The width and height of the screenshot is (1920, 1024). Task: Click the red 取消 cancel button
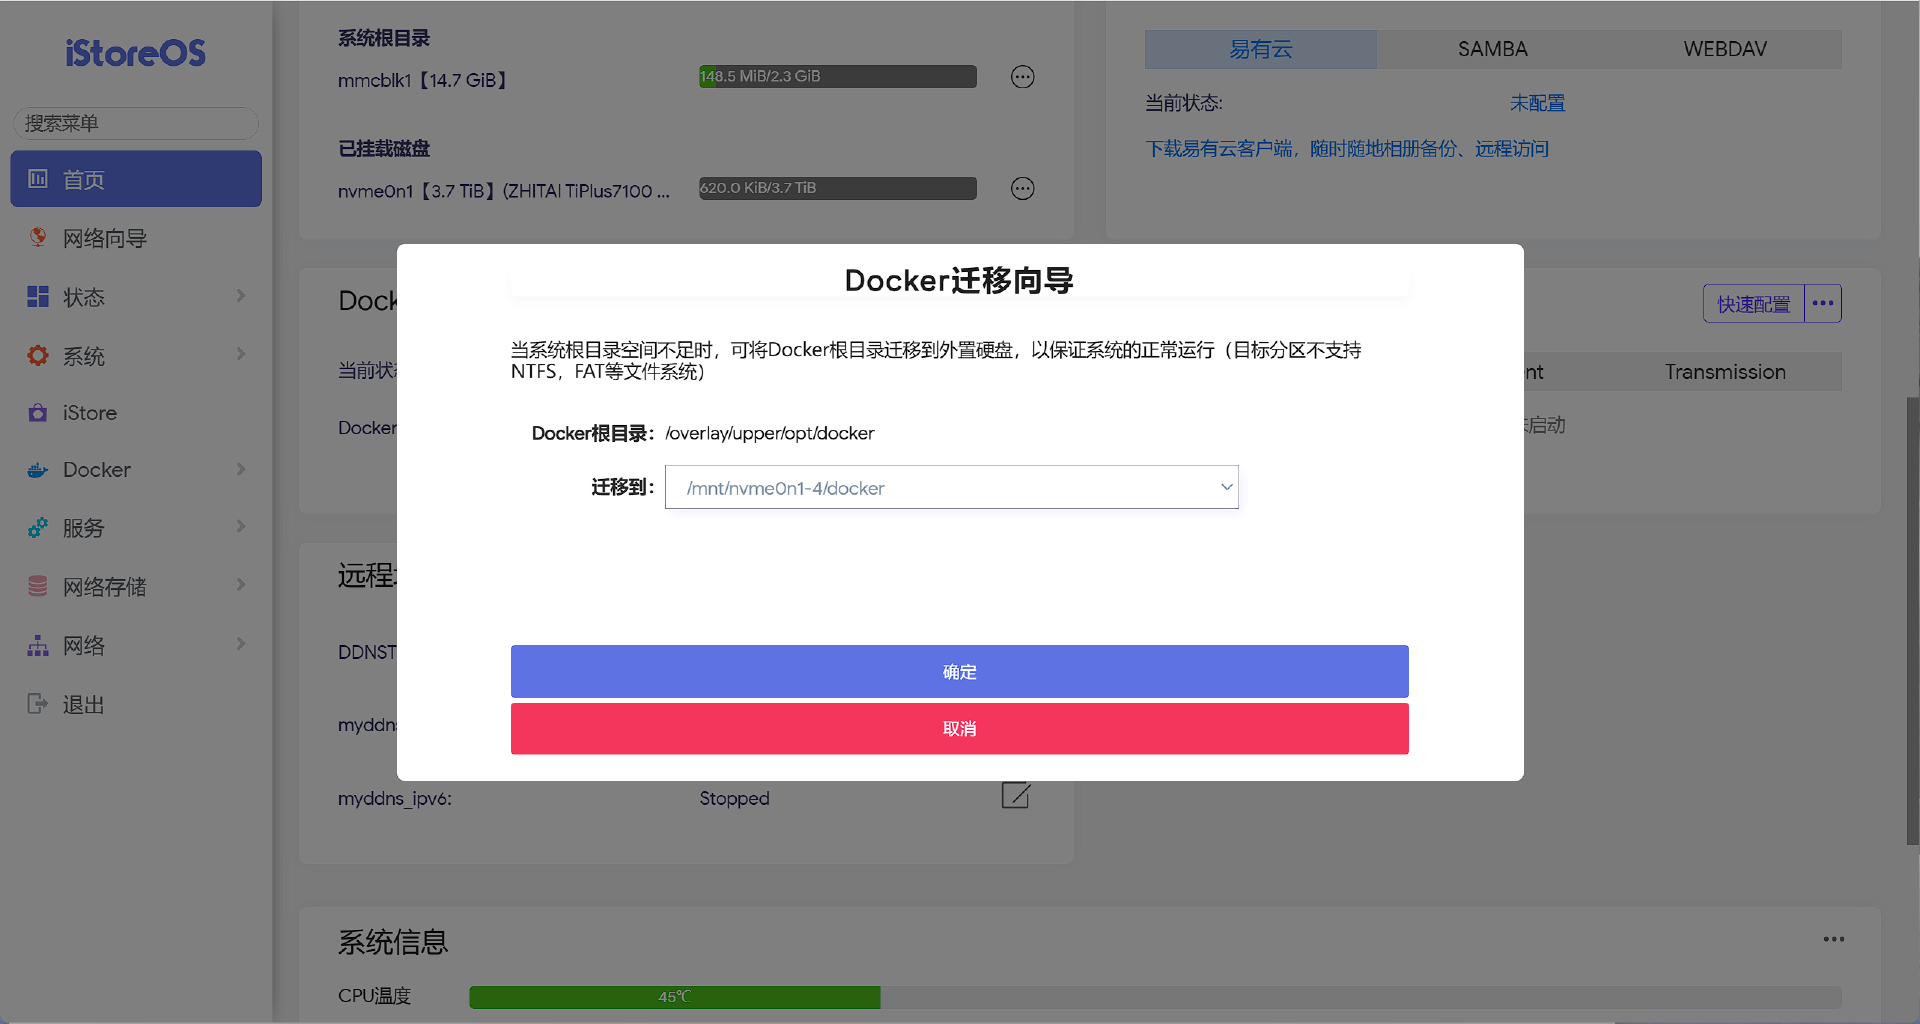959,729
